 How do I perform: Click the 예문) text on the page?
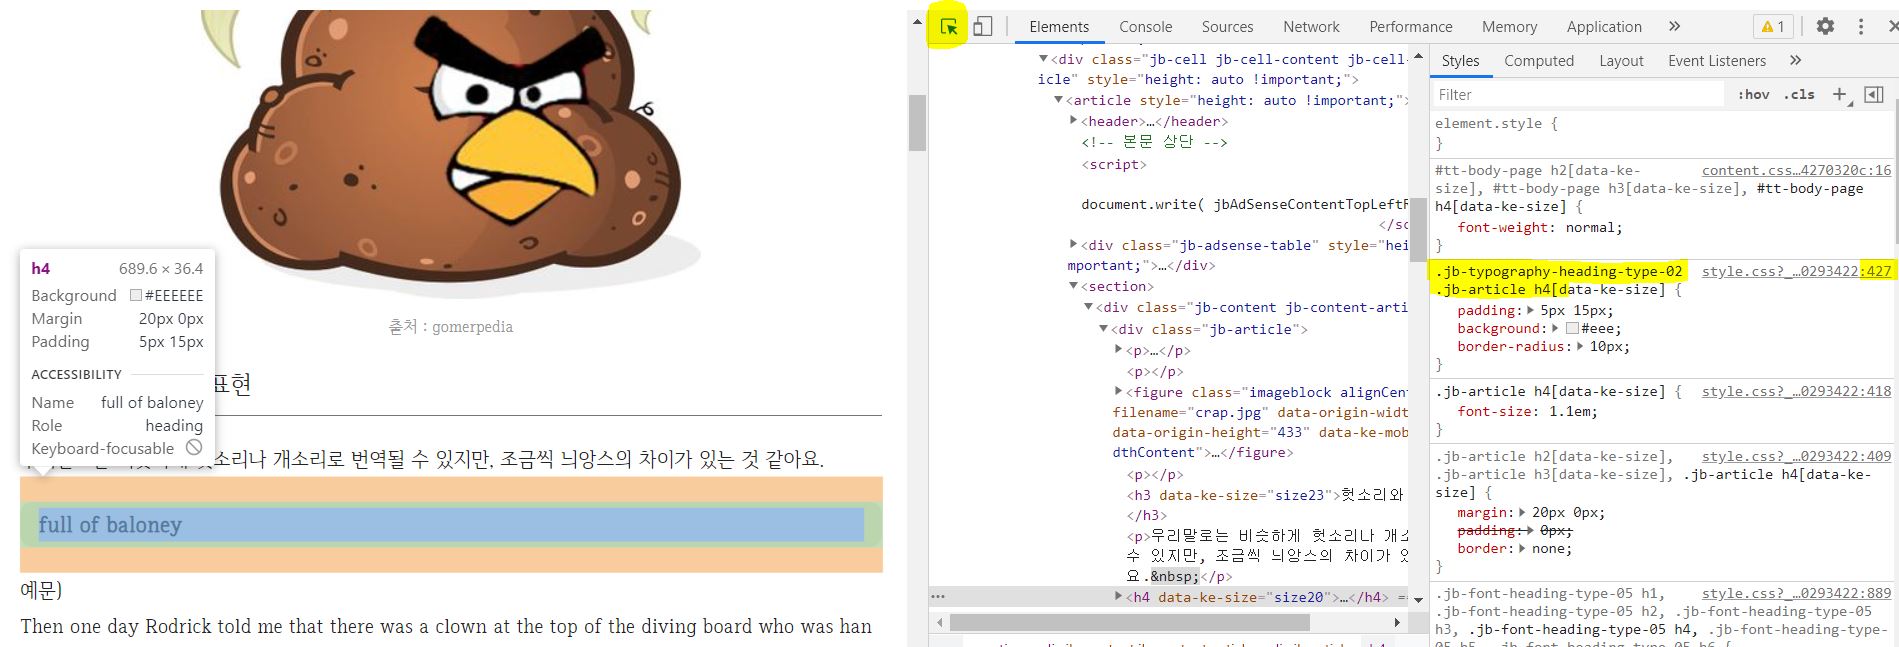[41, 590]
